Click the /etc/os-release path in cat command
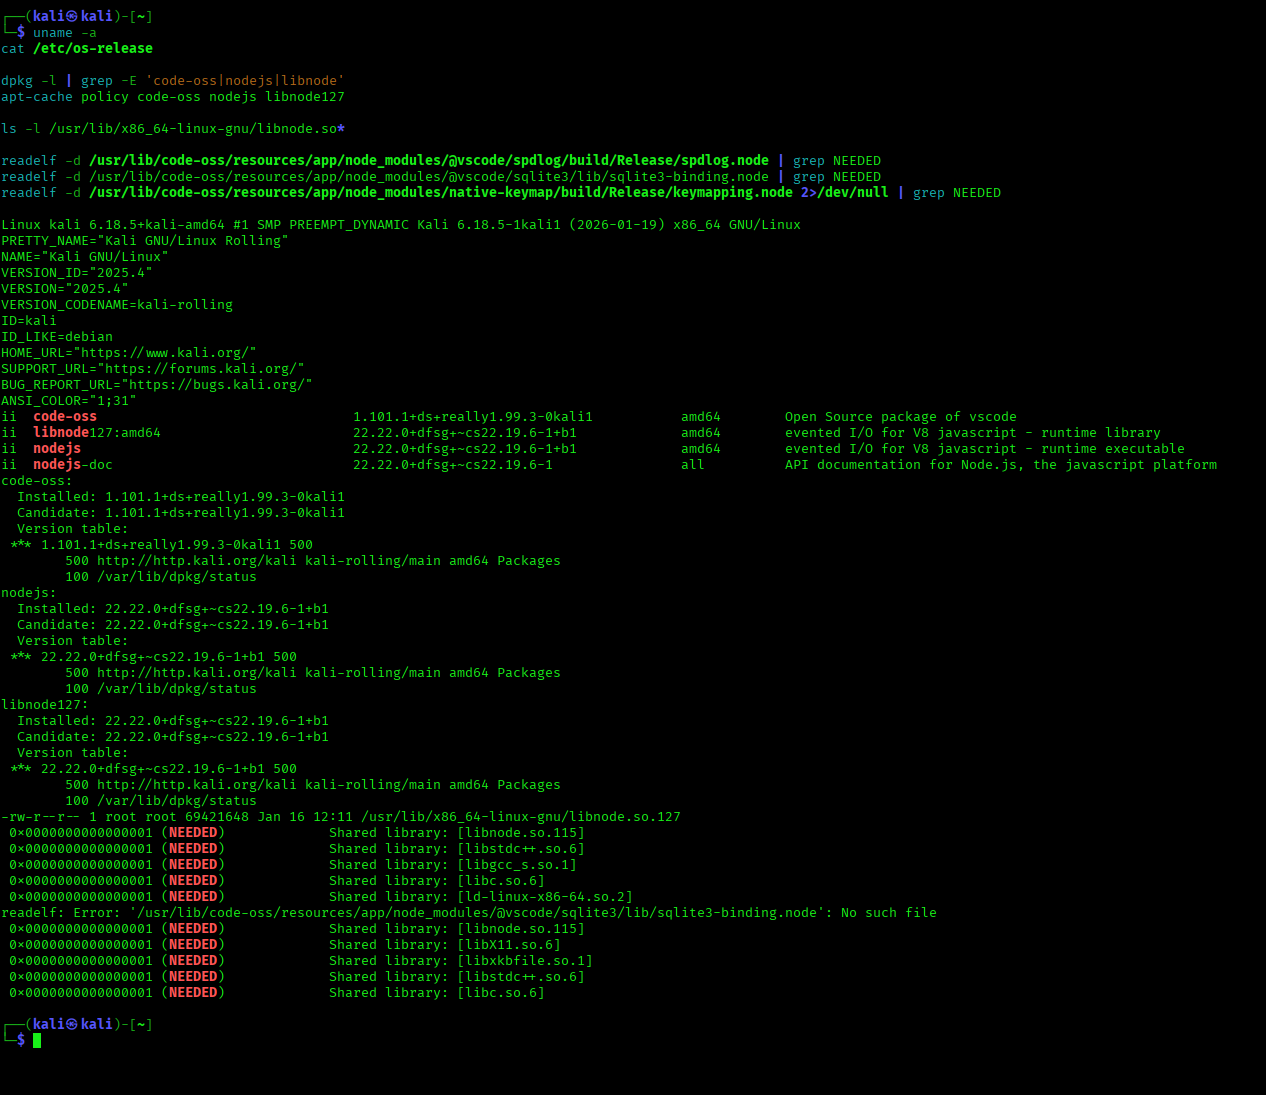Viewport: 1266px width, 1095px height. point(92,49)
